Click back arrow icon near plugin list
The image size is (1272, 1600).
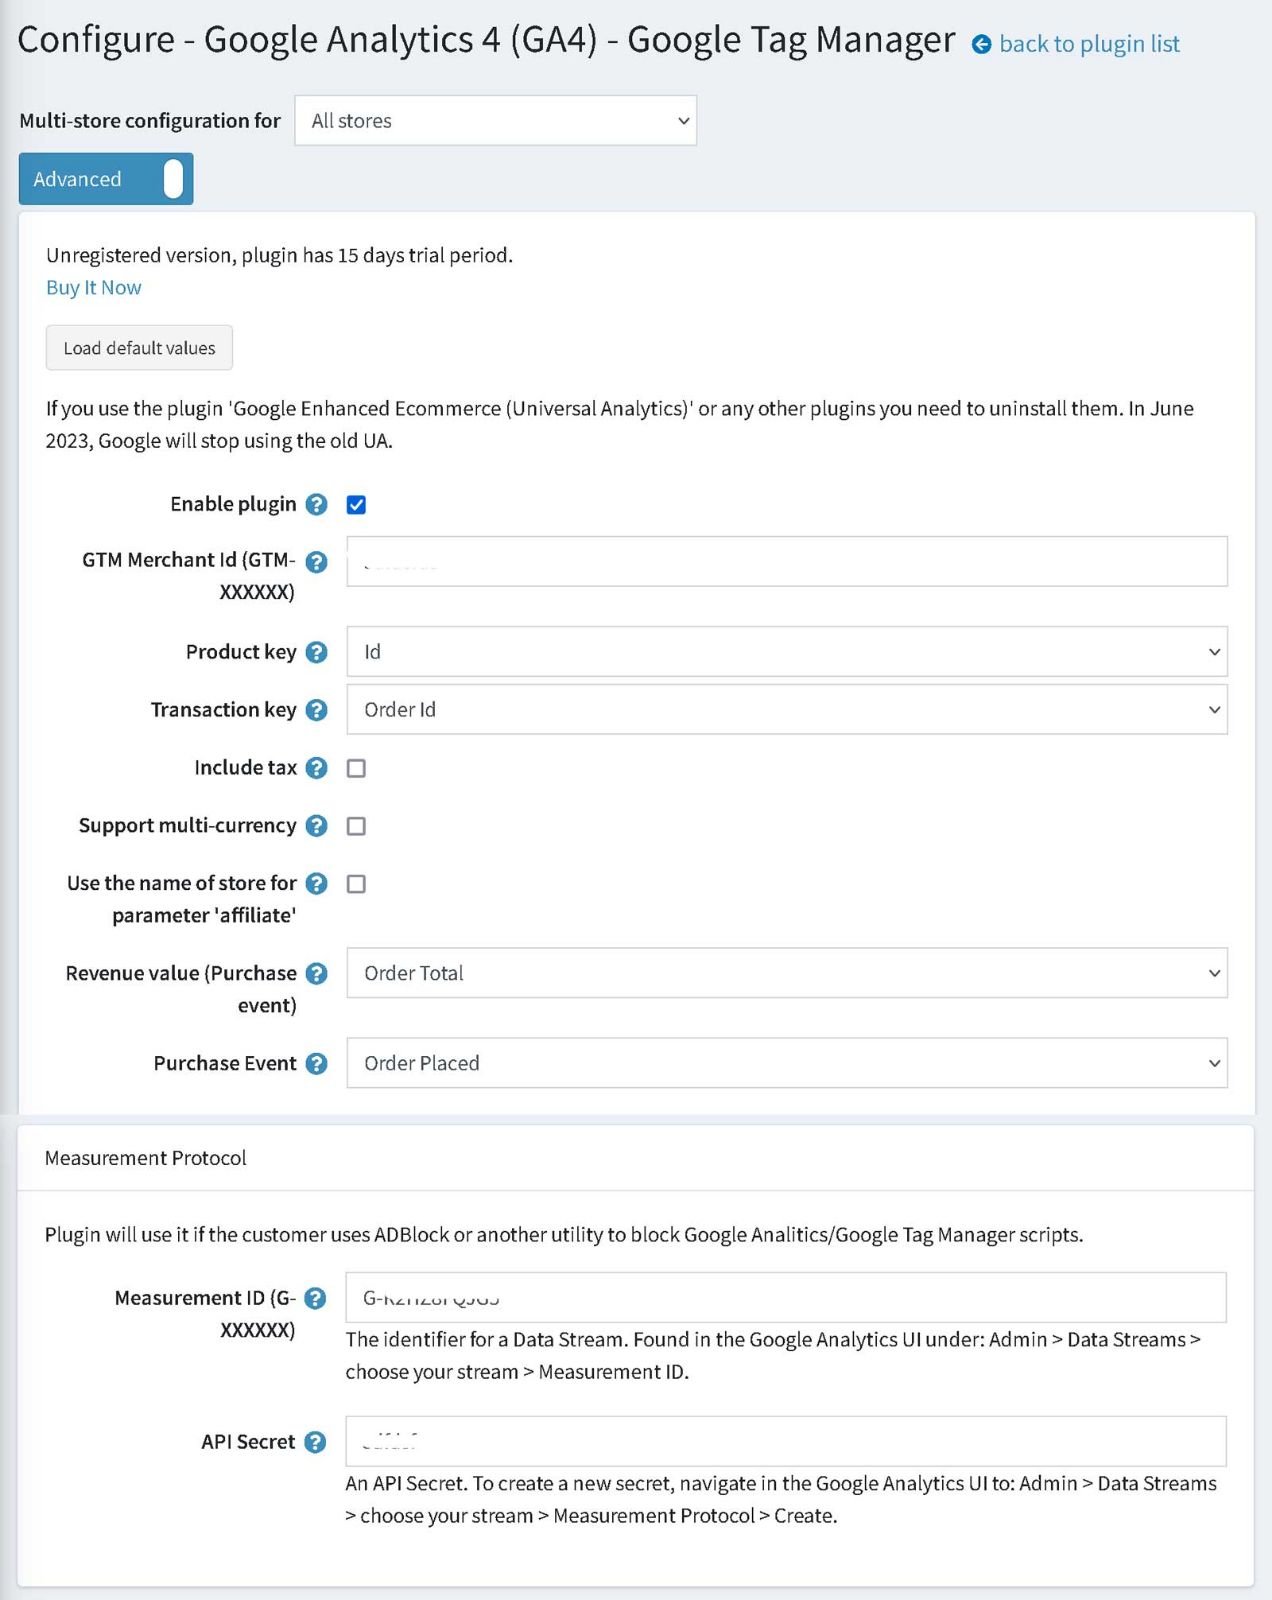pyautogui.click(x=982, y=45)
